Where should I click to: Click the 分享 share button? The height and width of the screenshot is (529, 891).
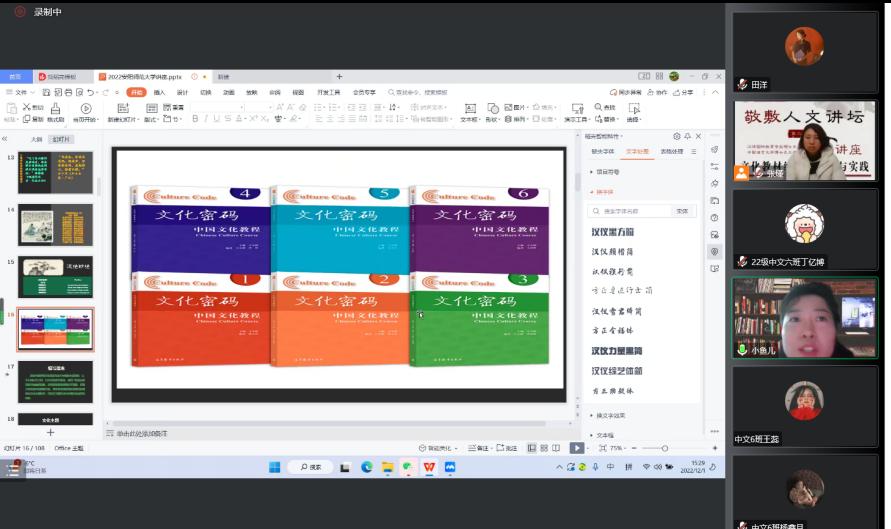pyautogui.click(x=683, y=92)
